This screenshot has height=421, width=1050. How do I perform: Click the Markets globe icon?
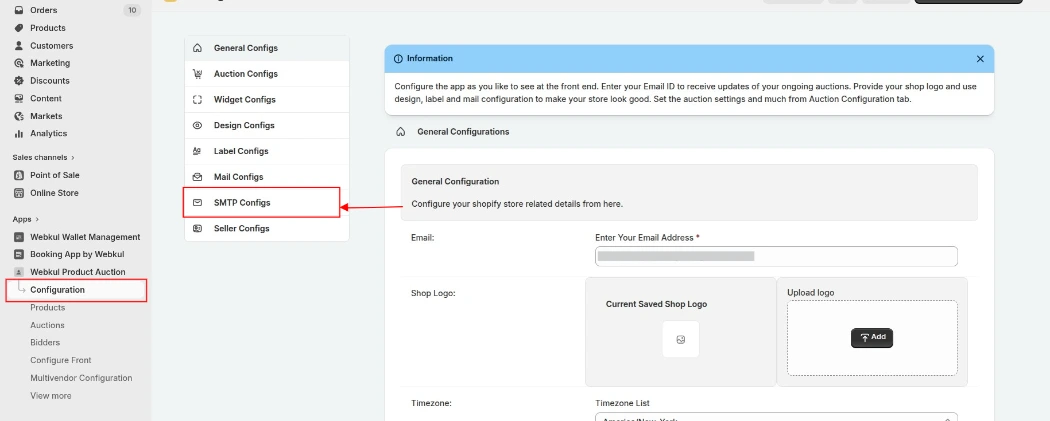tap(19, 116)
